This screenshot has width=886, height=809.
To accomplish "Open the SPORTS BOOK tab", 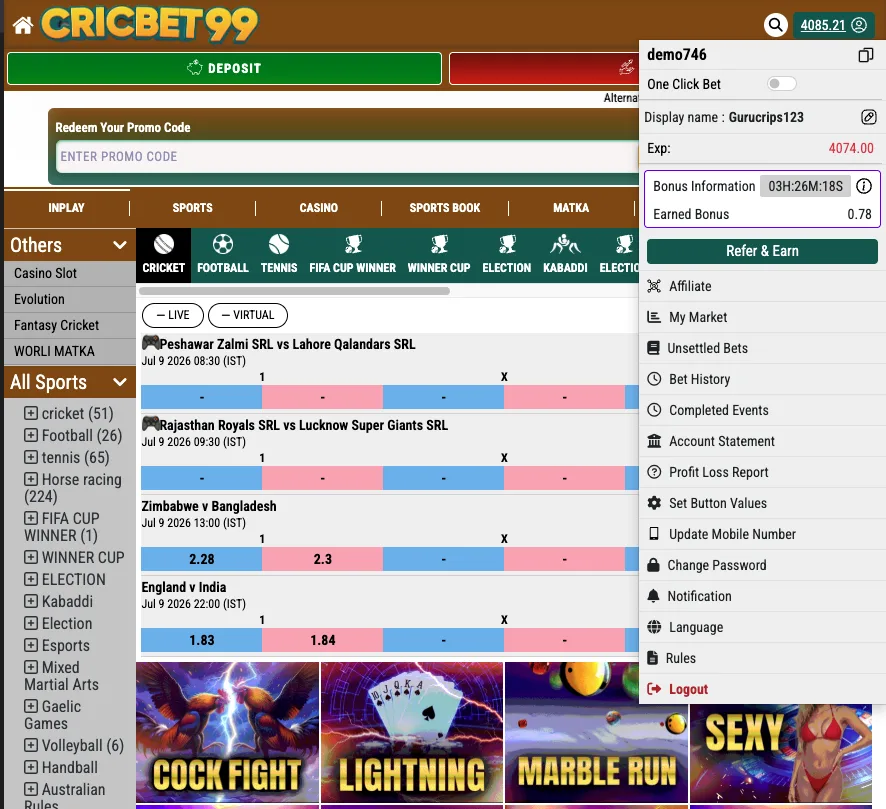I will pyautogui.click(x=445, y=208).
